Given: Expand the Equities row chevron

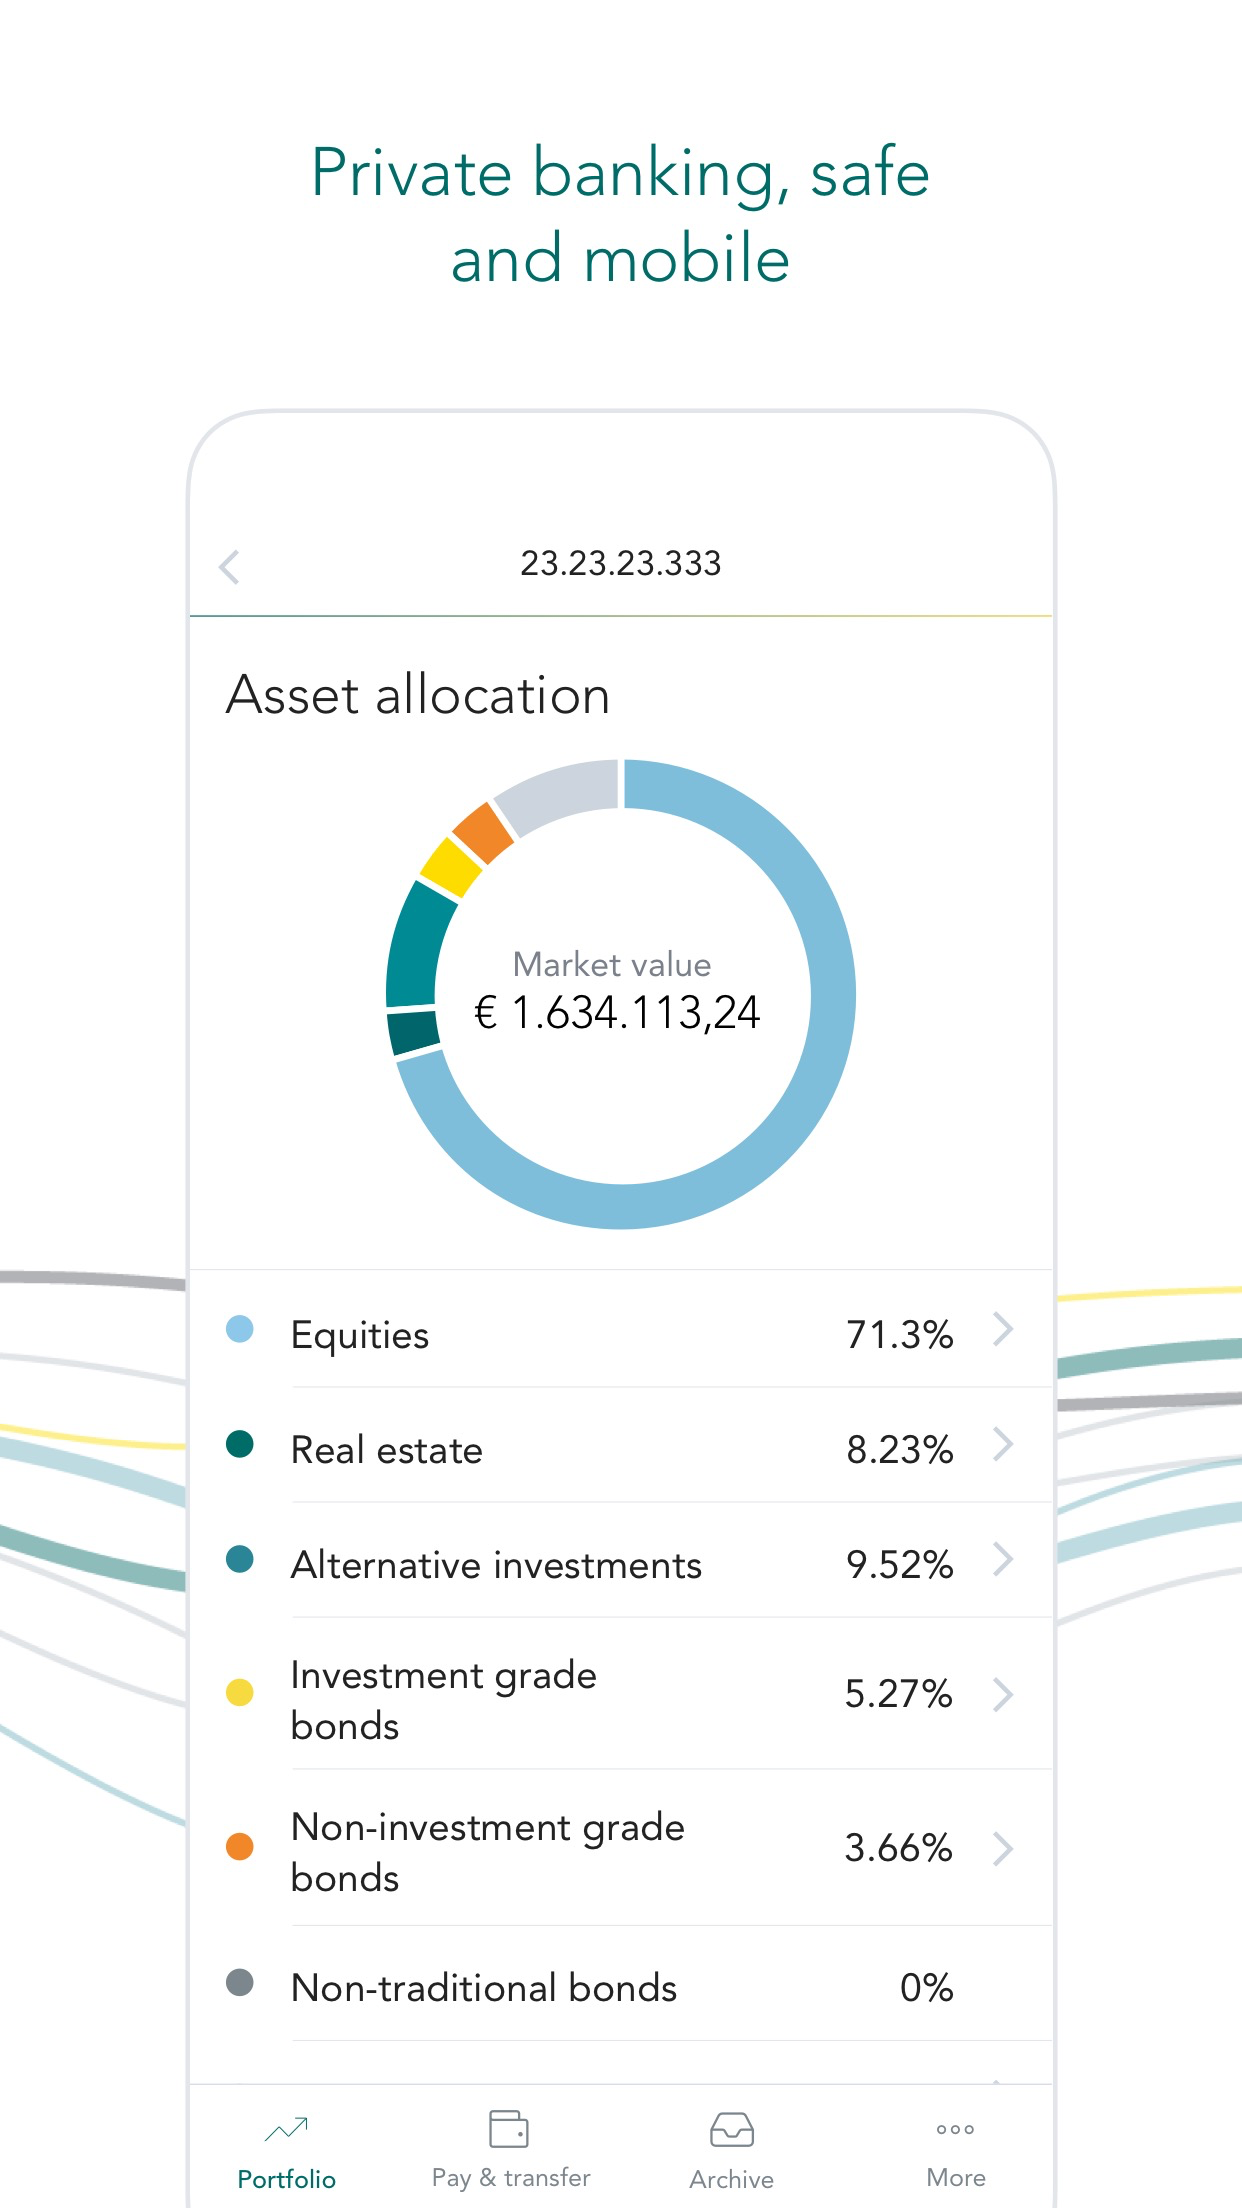Looking at the screenshot, I should [x=1003, y=1330].
